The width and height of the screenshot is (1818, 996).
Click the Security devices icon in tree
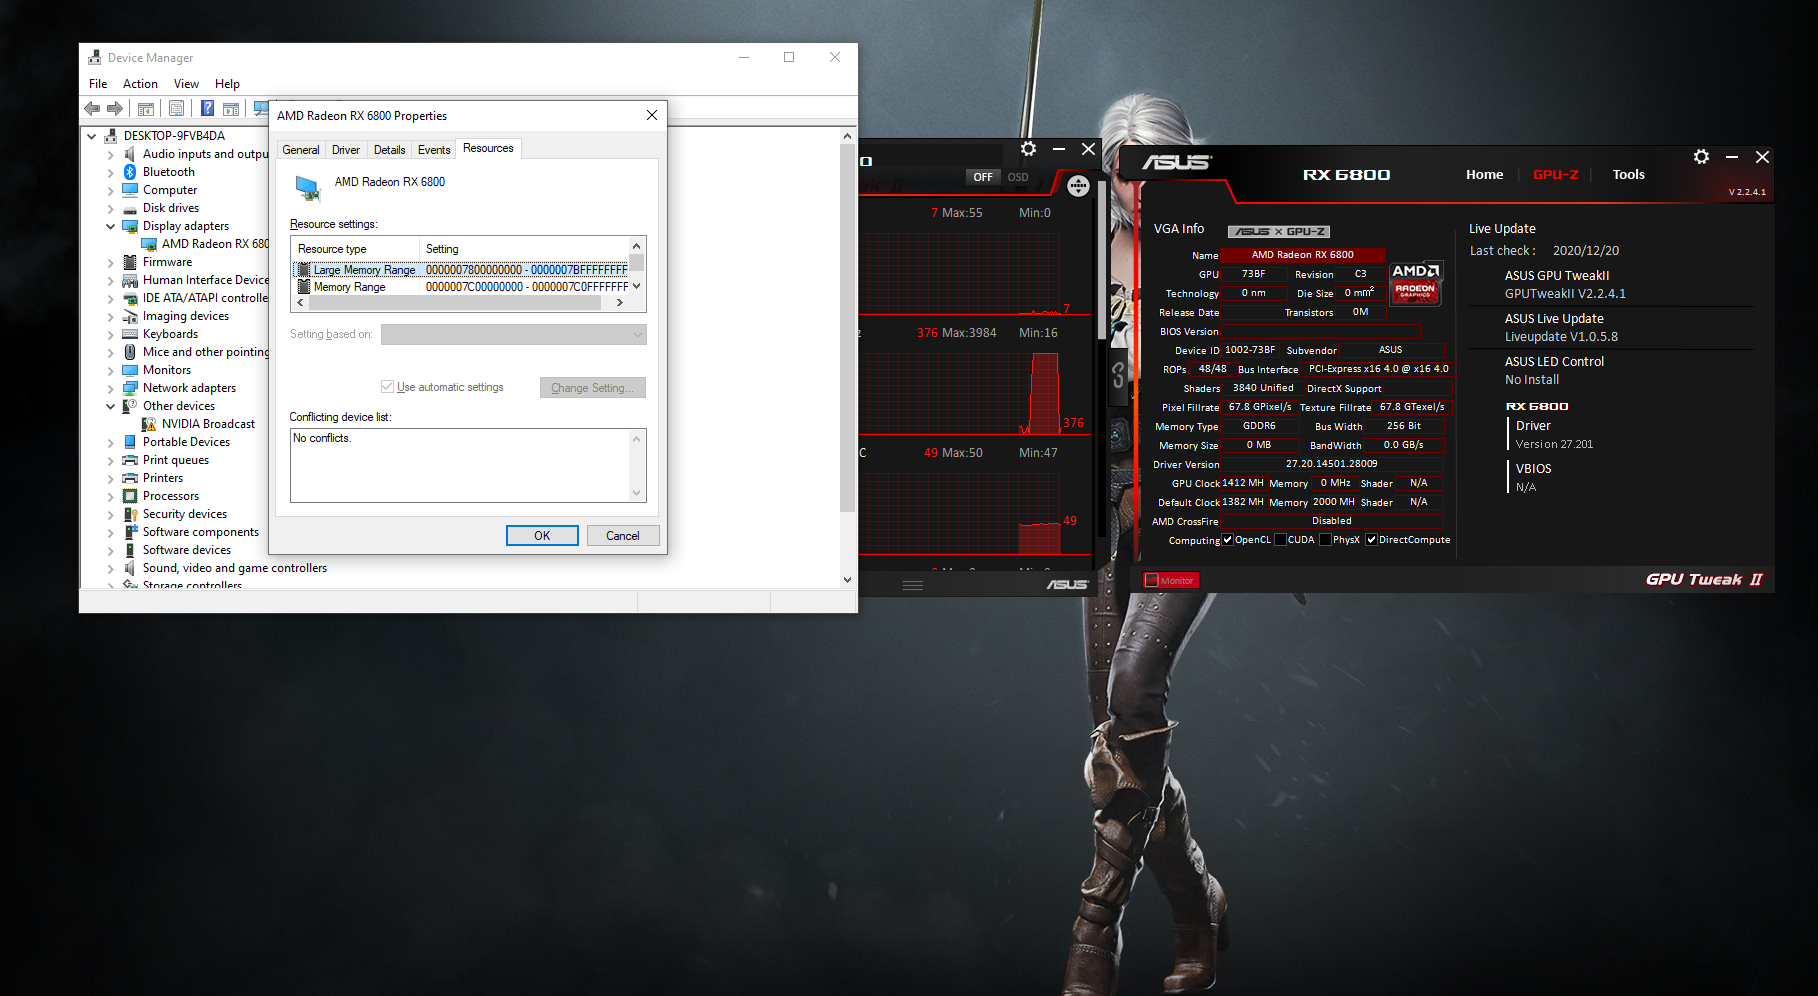(130, 514)
